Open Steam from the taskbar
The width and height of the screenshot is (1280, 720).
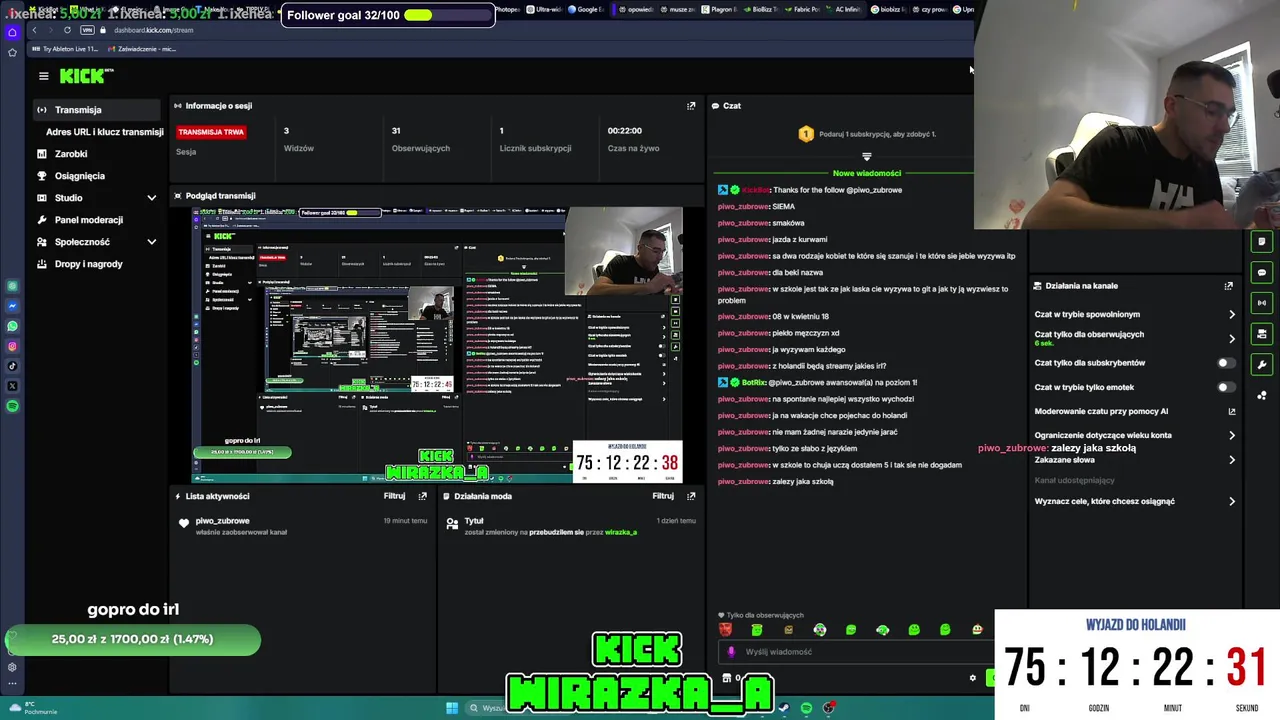click(783, 708)
